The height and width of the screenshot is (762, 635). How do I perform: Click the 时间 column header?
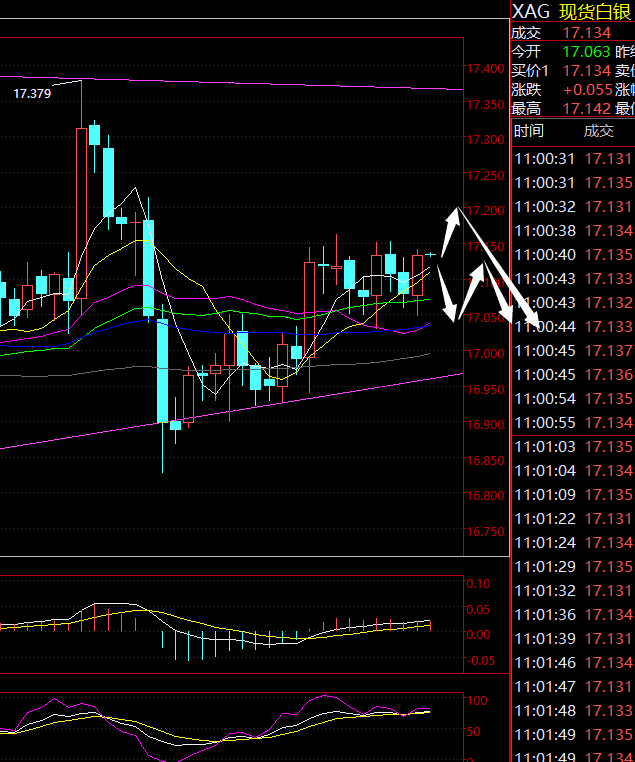coord(529,131)
